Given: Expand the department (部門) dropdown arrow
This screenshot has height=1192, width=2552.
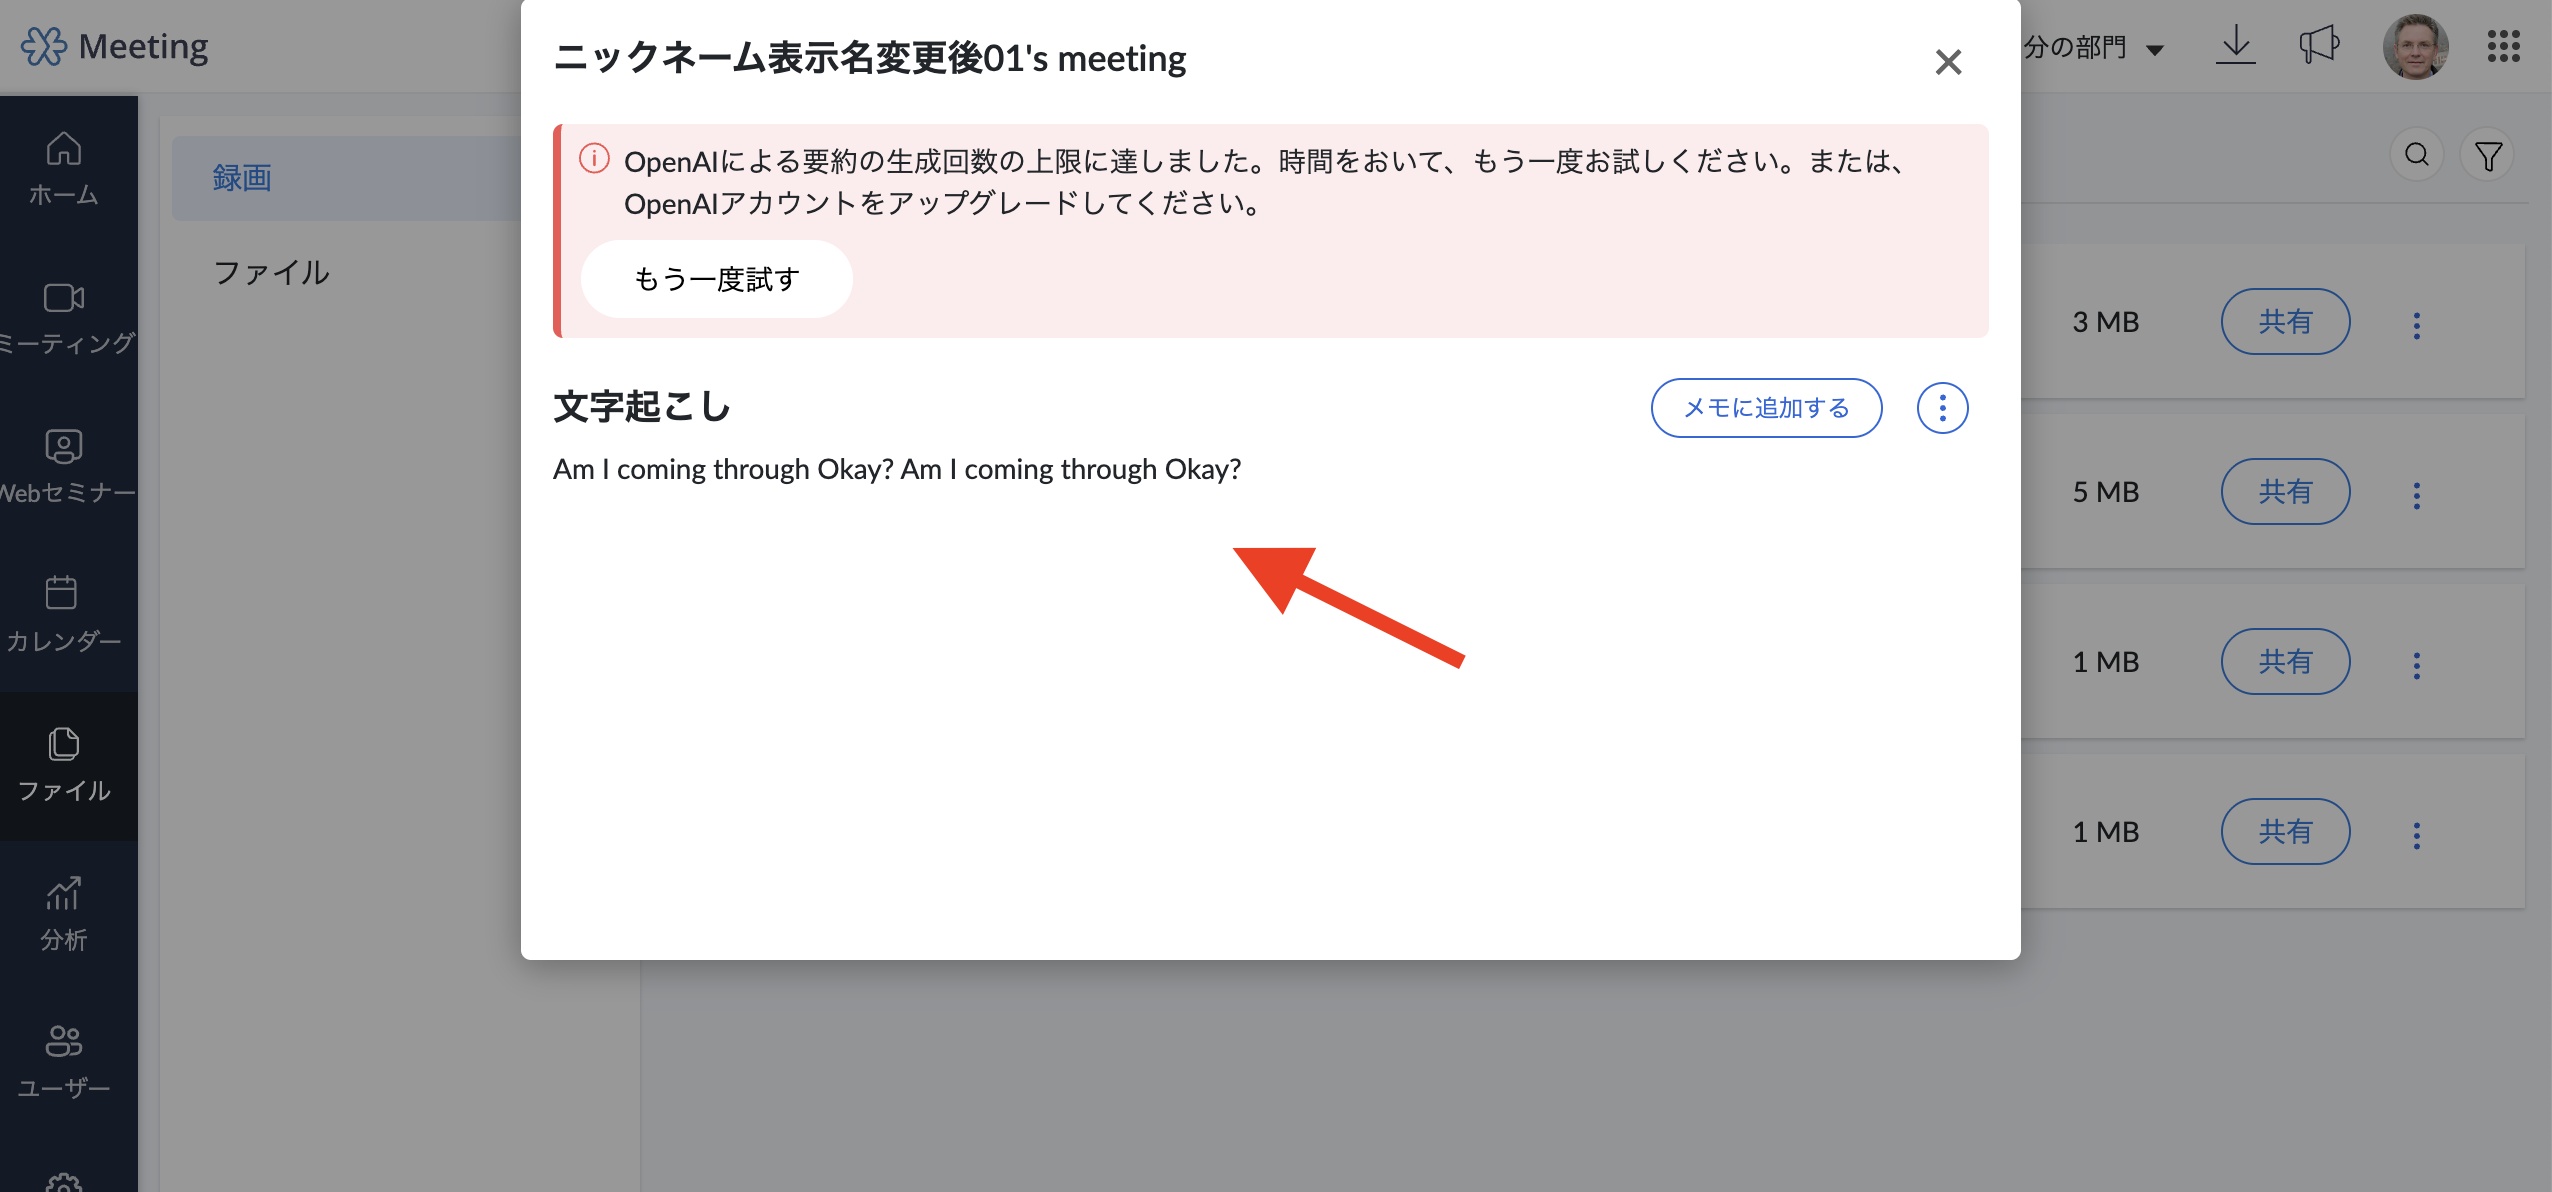Looking at the screenshot, I should point(2155,50).
